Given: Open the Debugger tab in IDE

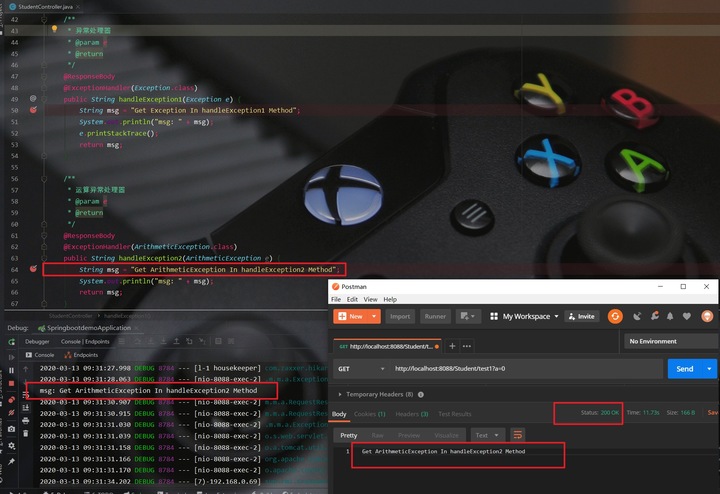Looking at the screenshot, I should 37,341.
